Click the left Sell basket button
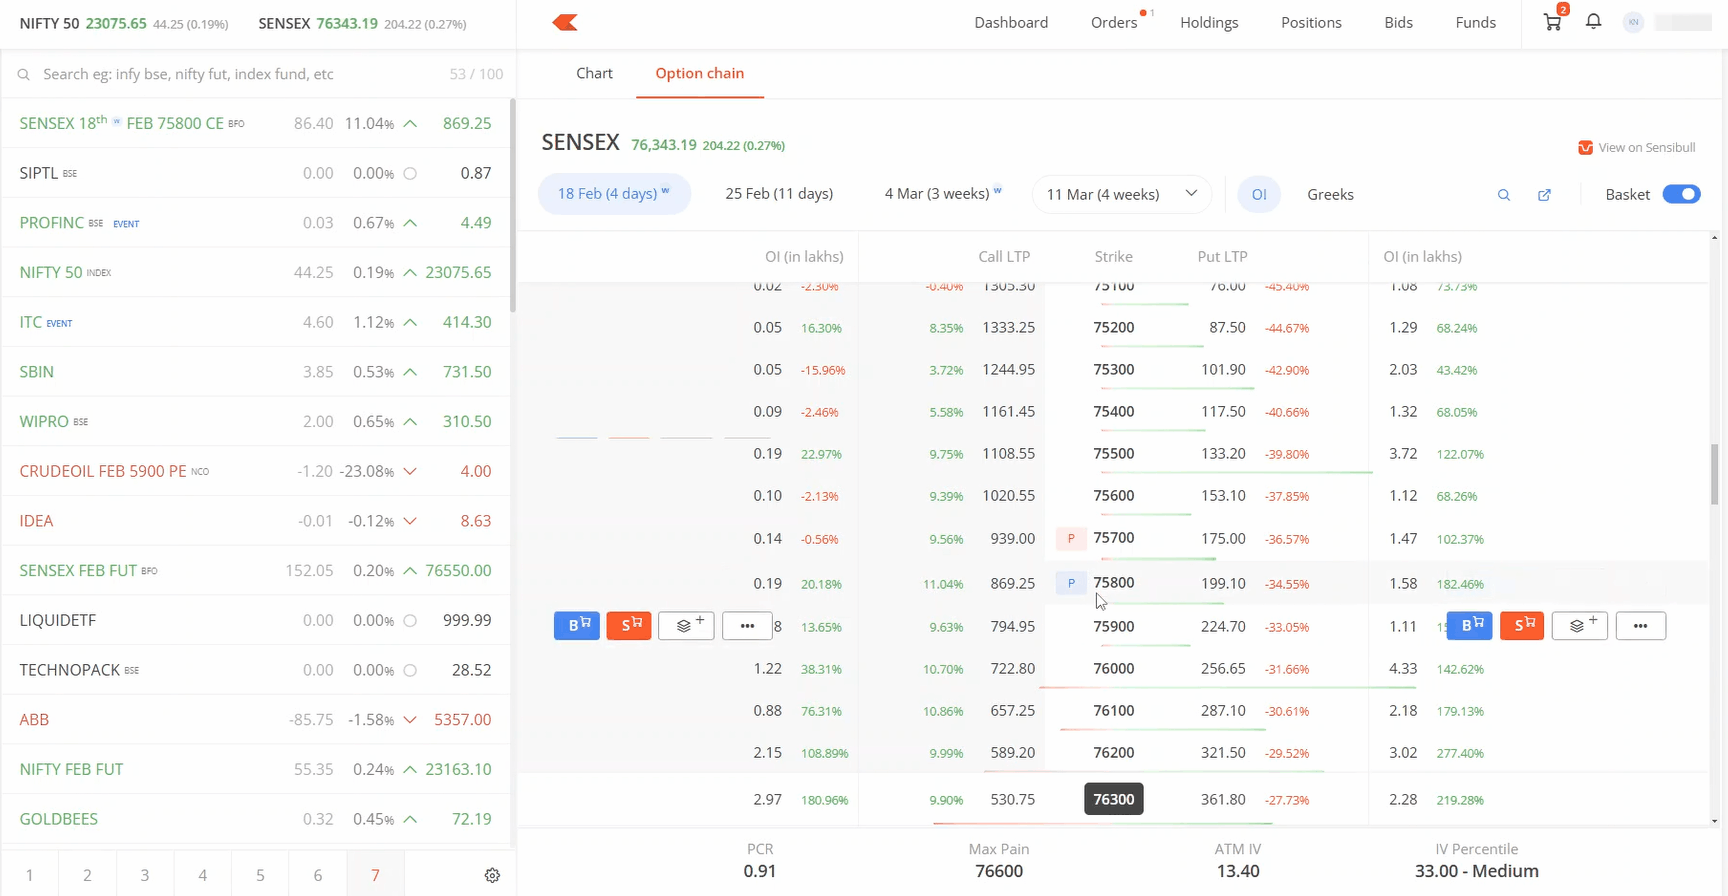Viewport: 1728px width, 896px height. click(x=629, y=626)
